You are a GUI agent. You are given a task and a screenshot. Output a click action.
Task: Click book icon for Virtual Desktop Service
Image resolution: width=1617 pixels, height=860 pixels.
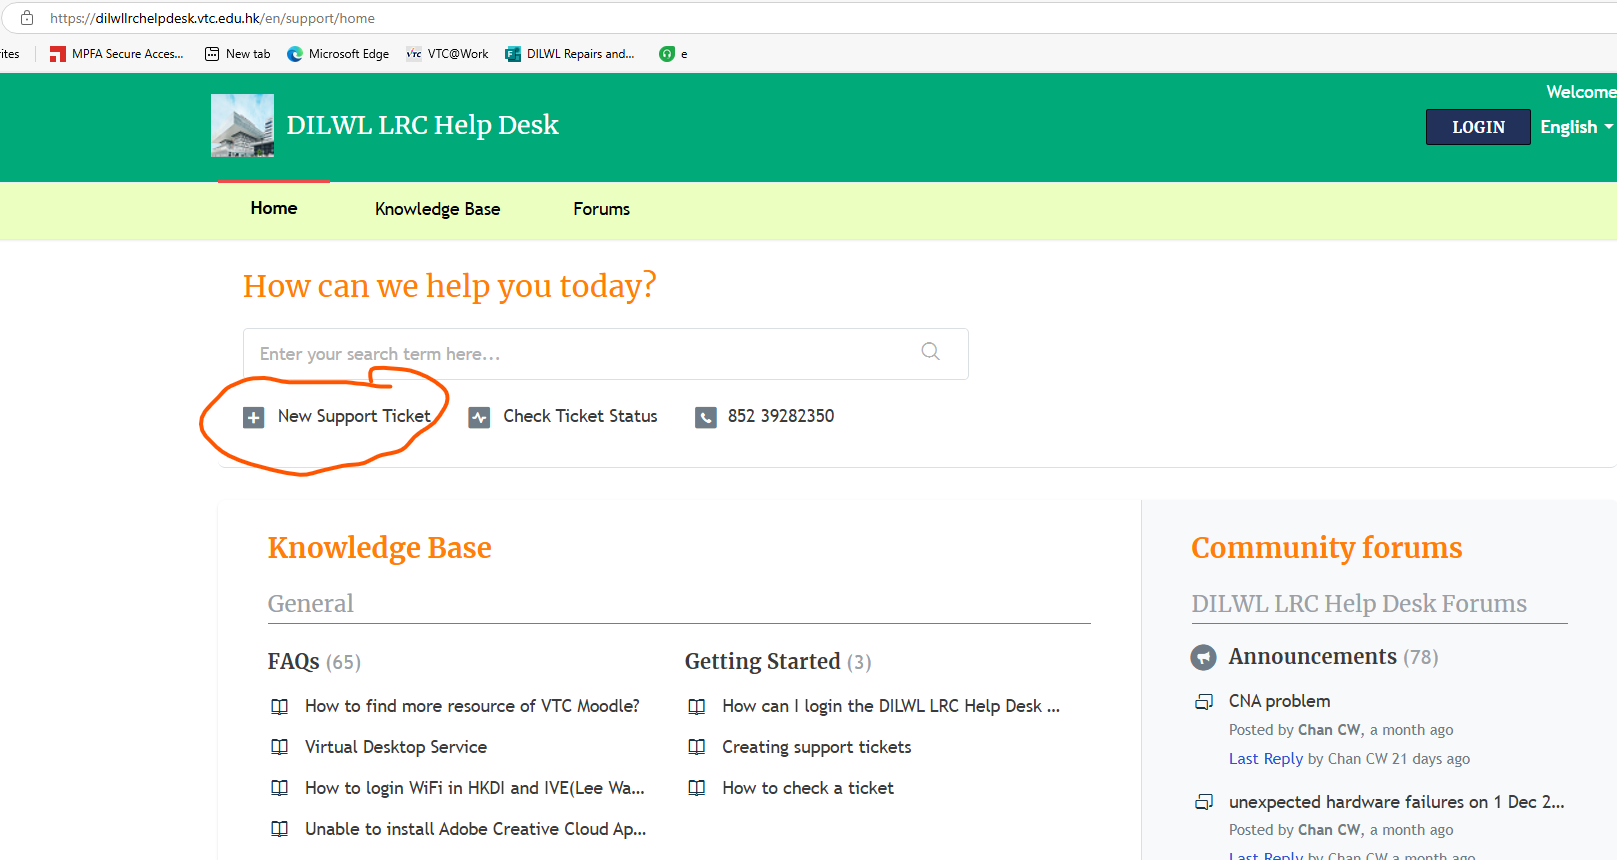(x=280, y=747)
